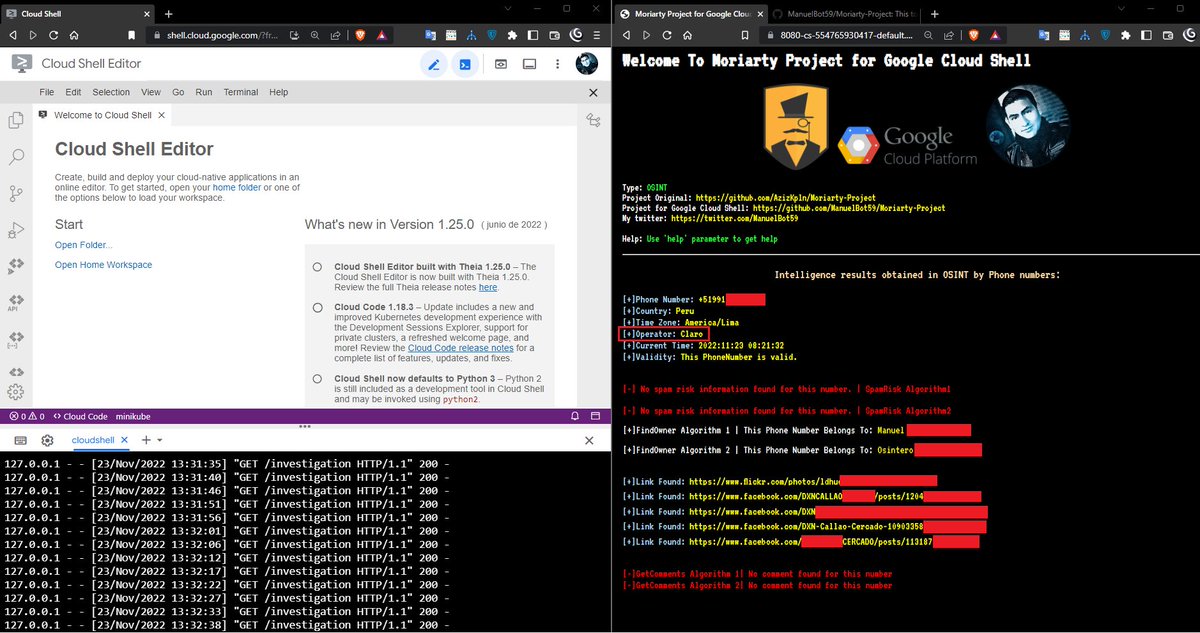
Task: Click Cloud Code in the status bar
Action: (x=80, y=416)
